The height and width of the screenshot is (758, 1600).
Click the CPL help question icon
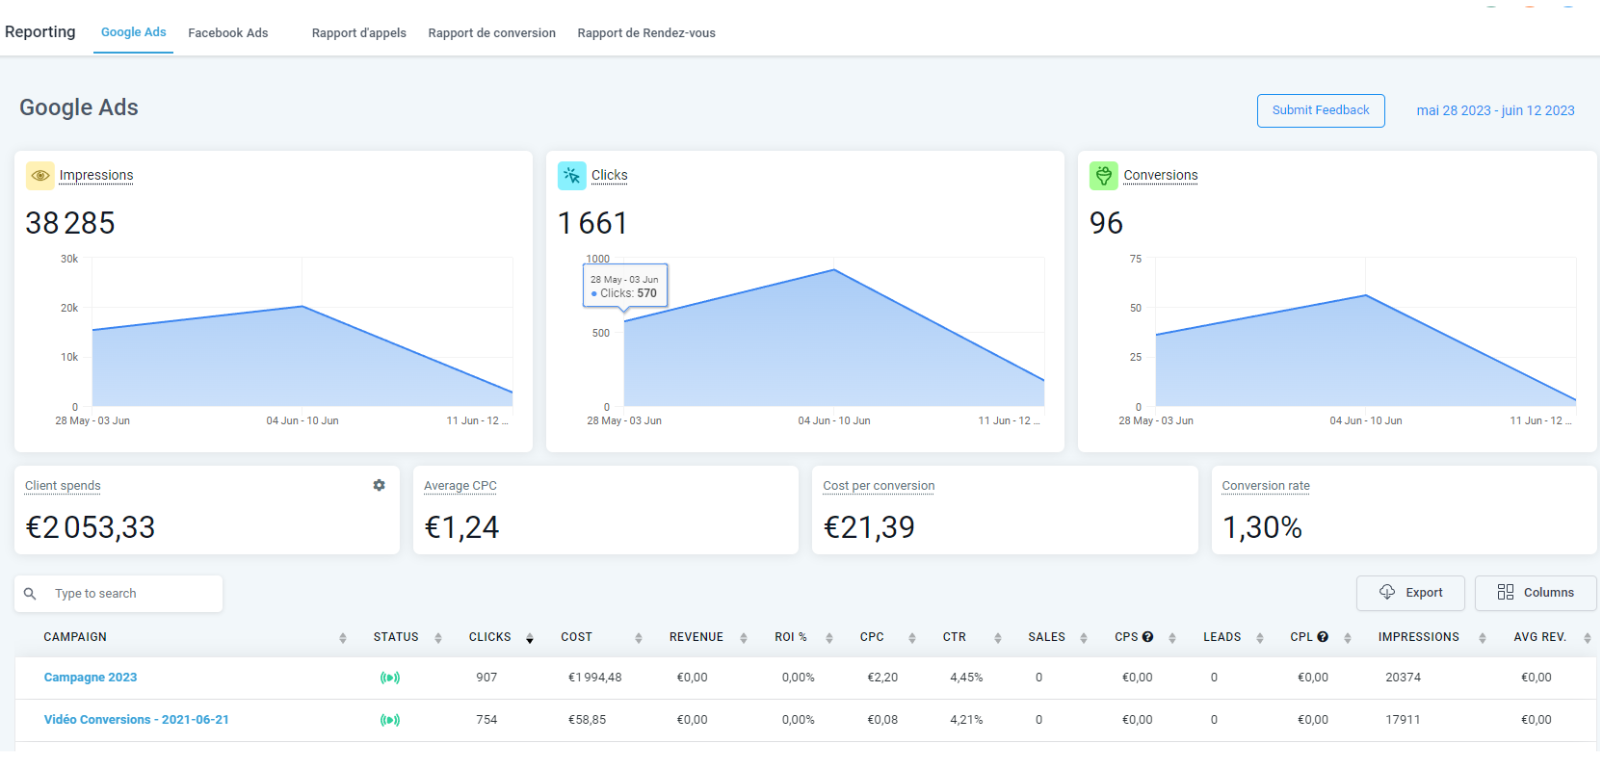click(x=1323, y=637)
